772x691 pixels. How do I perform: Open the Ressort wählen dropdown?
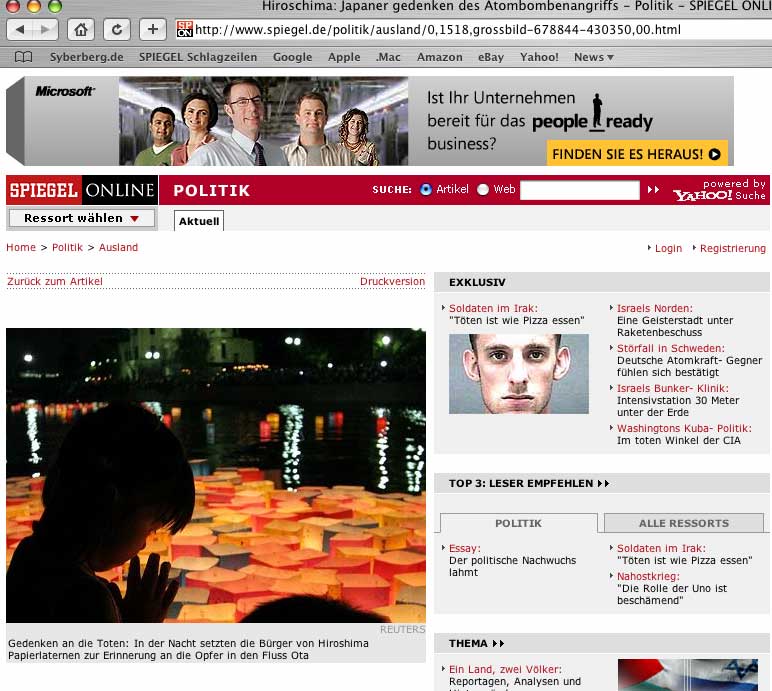(81, 218)
